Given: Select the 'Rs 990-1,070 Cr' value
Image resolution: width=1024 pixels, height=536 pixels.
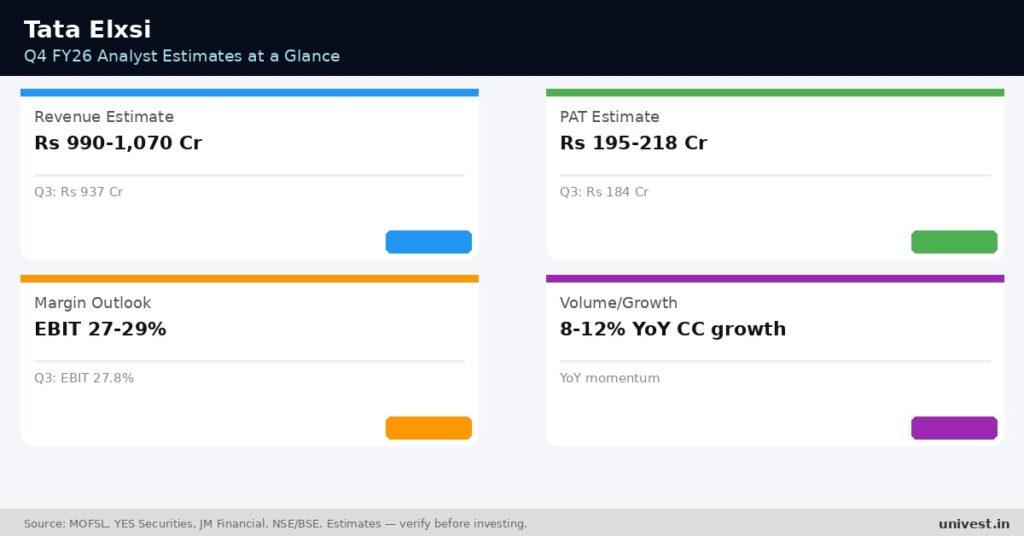Looking at the screenshot, I should [118, 143].
